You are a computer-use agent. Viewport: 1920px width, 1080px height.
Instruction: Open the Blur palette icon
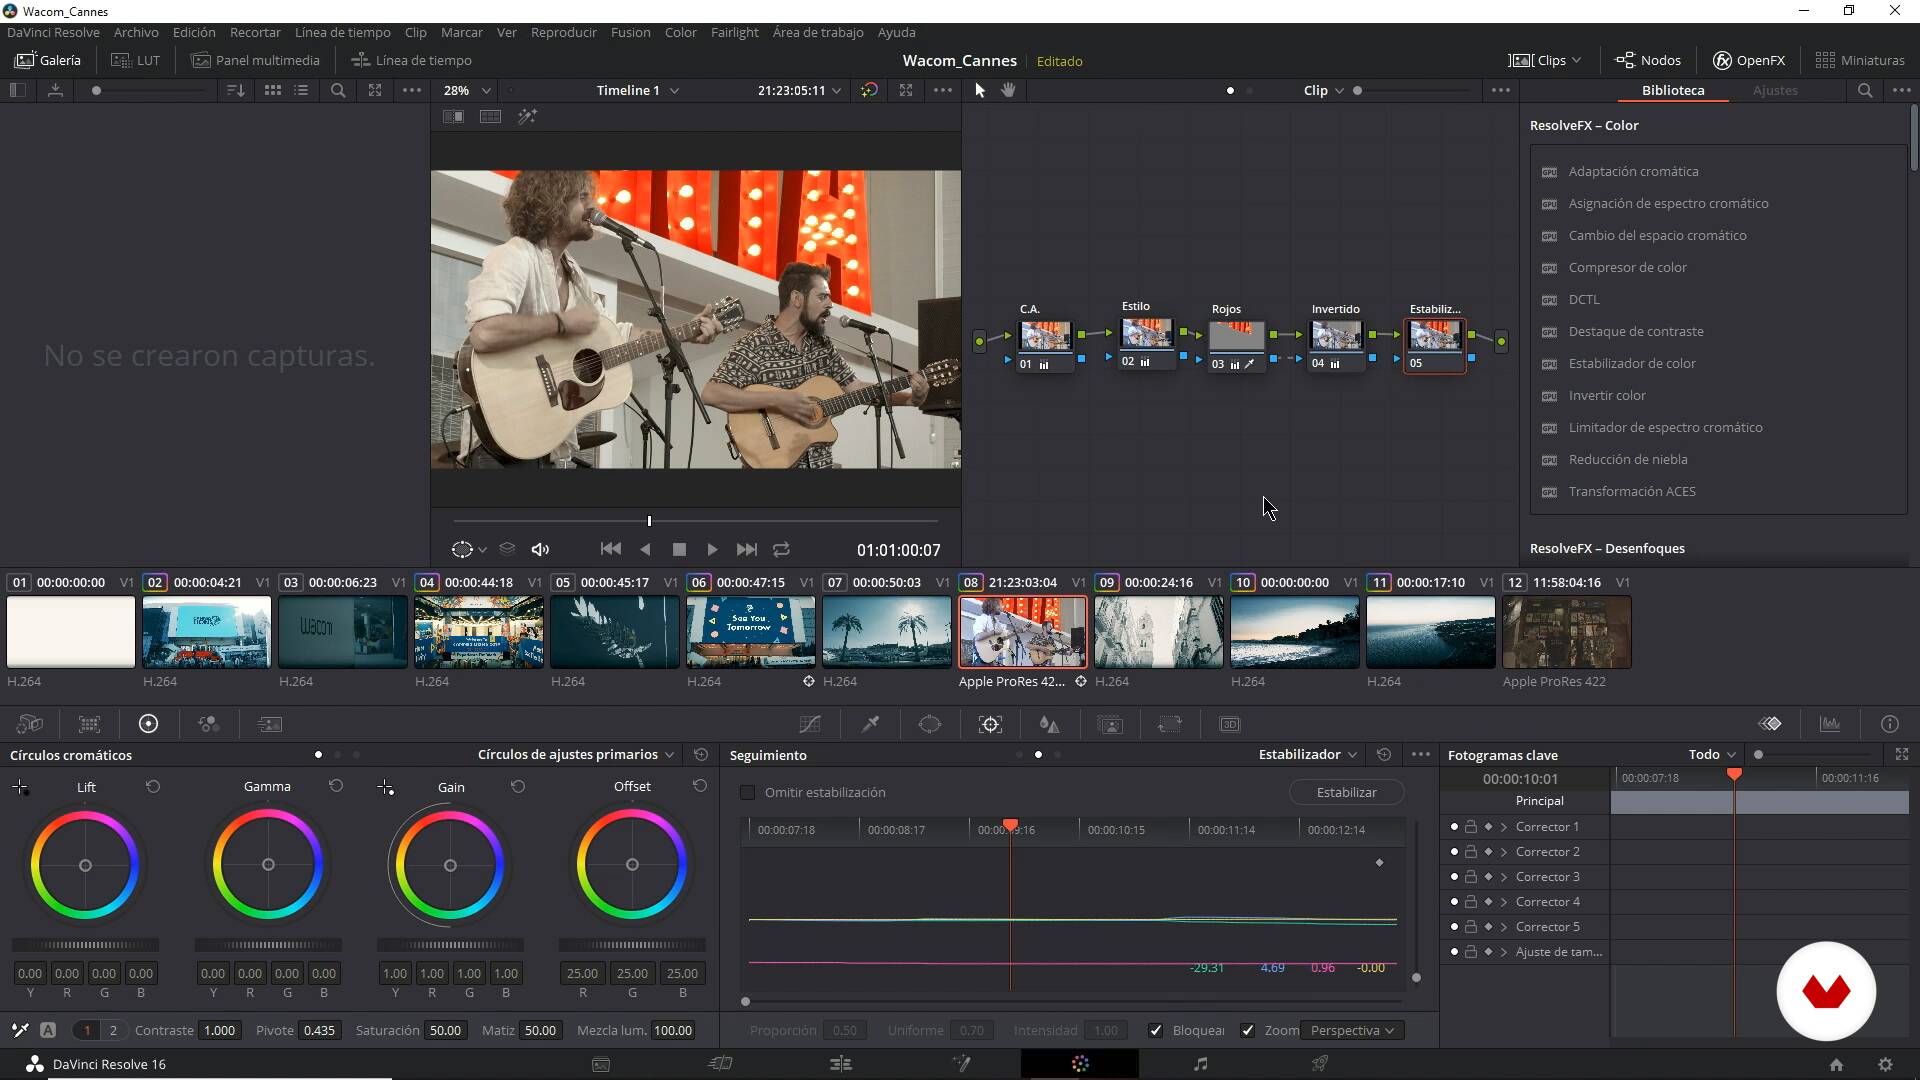click(1049, 724)
